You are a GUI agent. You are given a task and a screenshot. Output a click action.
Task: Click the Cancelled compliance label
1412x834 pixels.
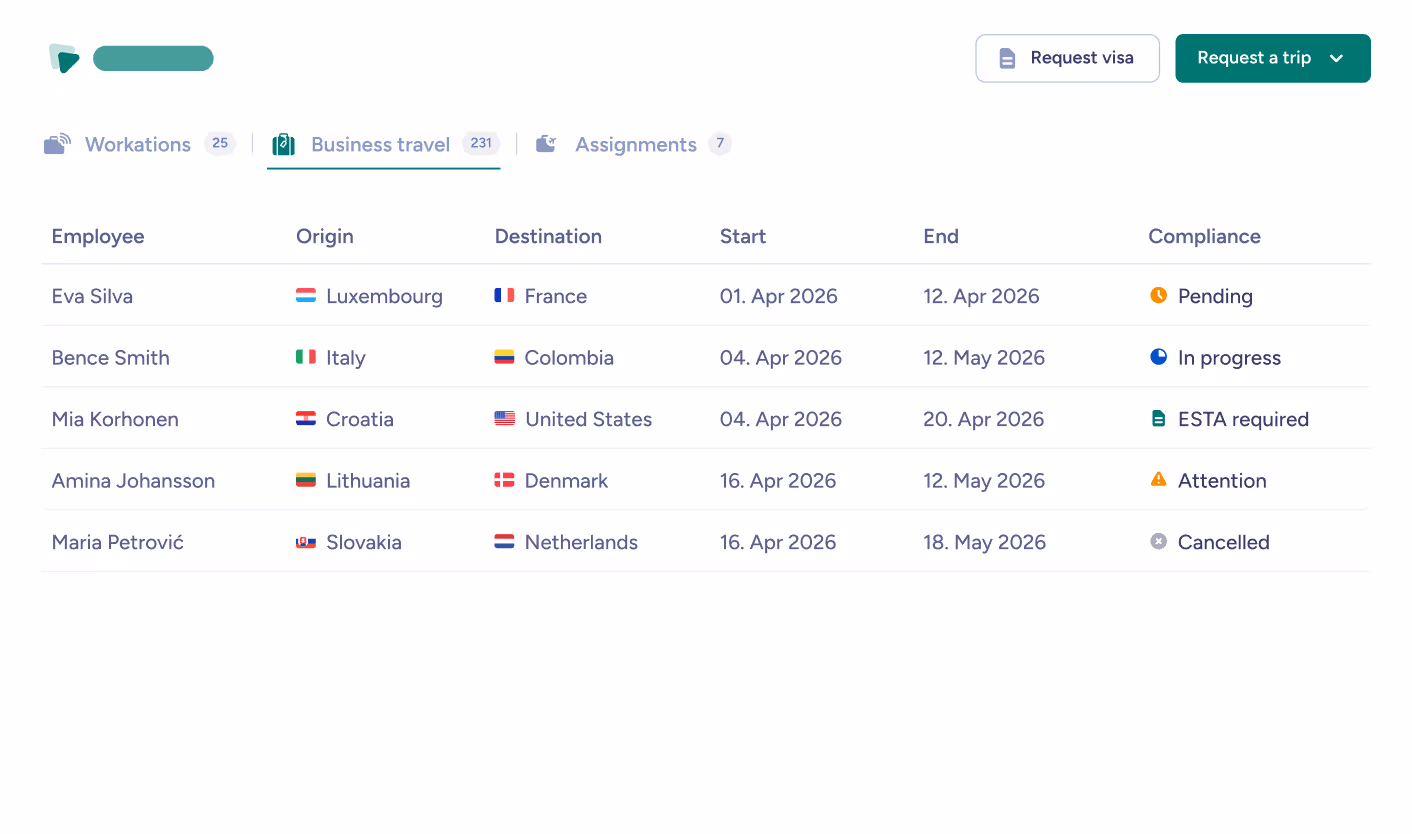1223,542
